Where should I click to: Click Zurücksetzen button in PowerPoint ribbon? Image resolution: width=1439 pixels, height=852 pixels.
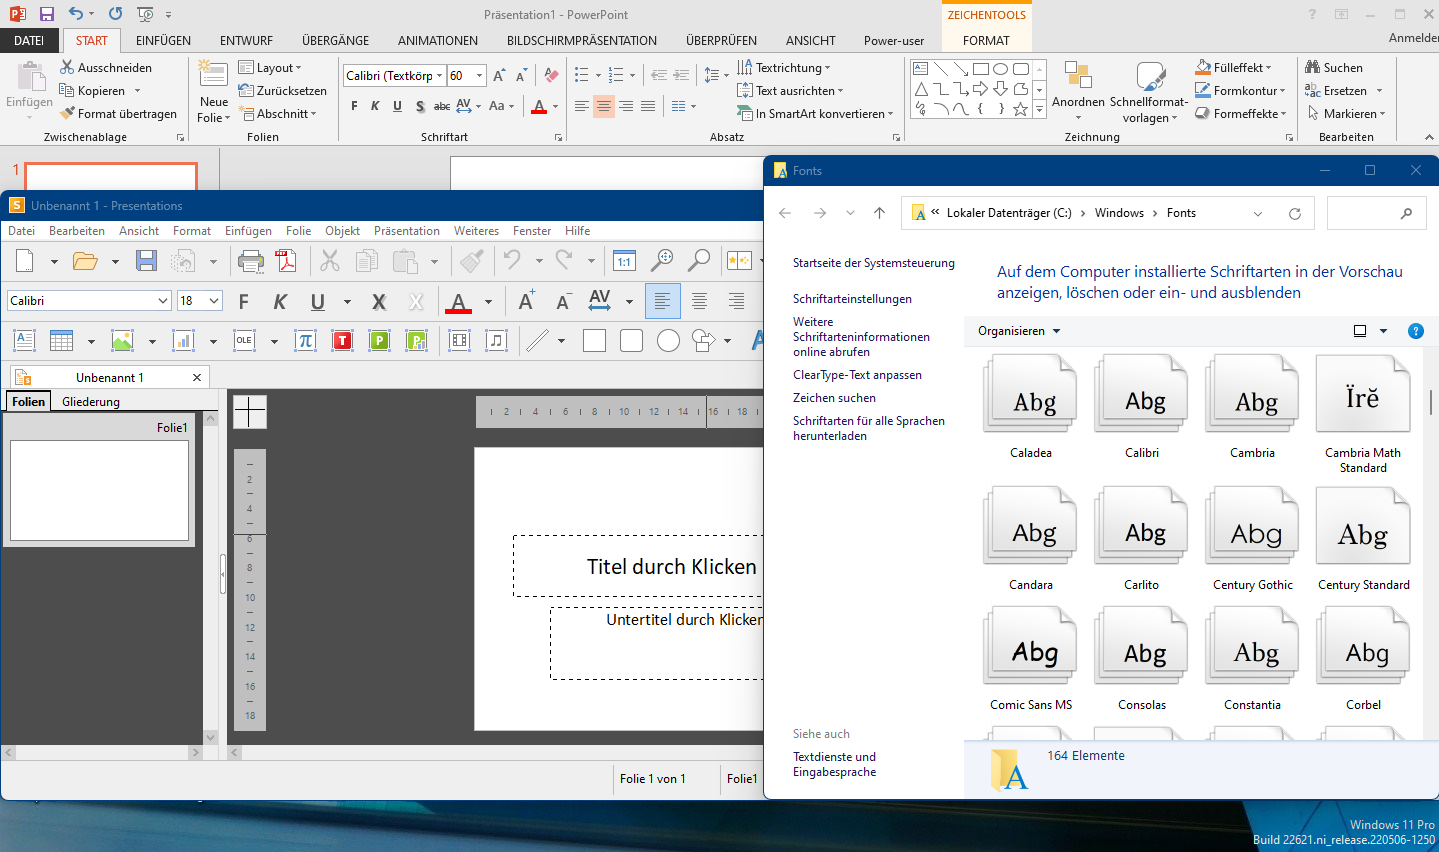click(x=283, y=90)
